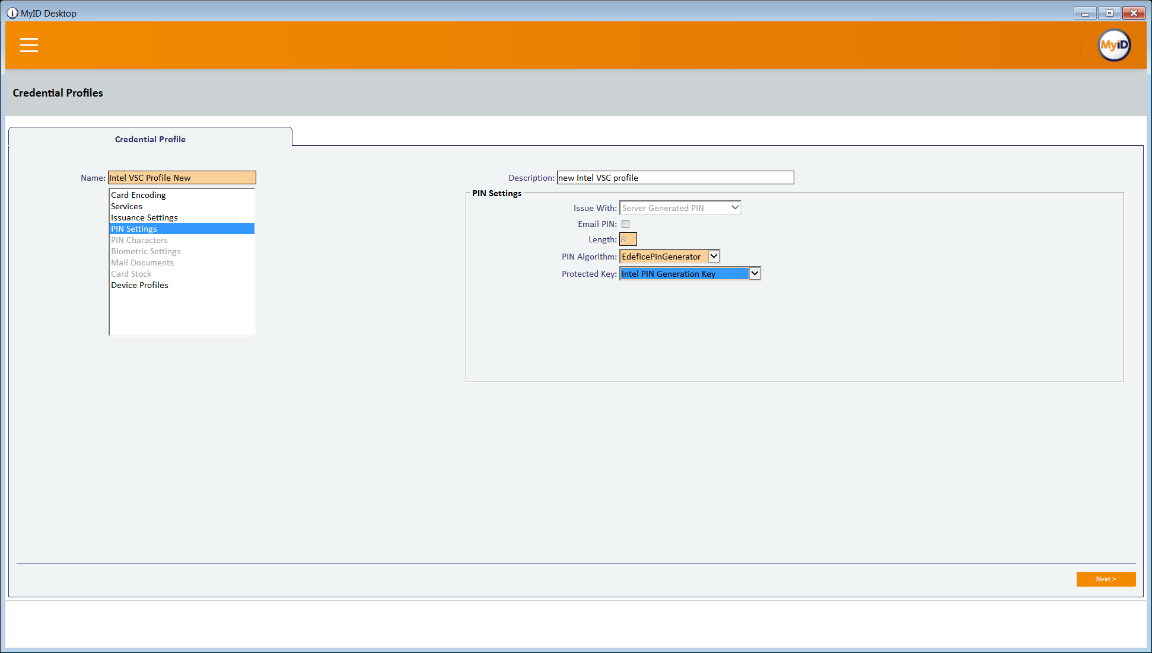Select Mail Documents in the list
1152x653 pixels.
(181, 262)
